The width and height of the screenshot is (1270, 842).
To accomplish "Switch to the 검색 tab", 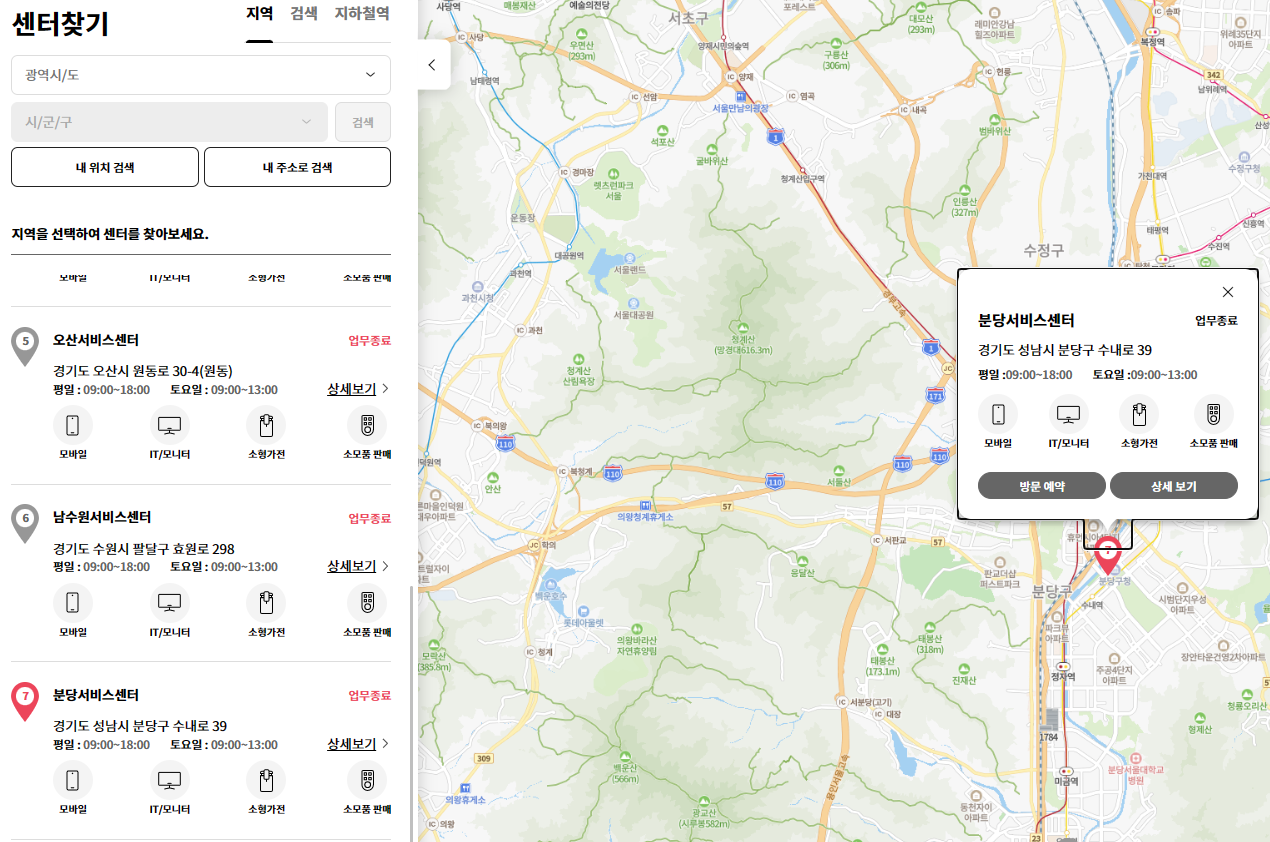I will pyautogui.click(x=304, y=14).
